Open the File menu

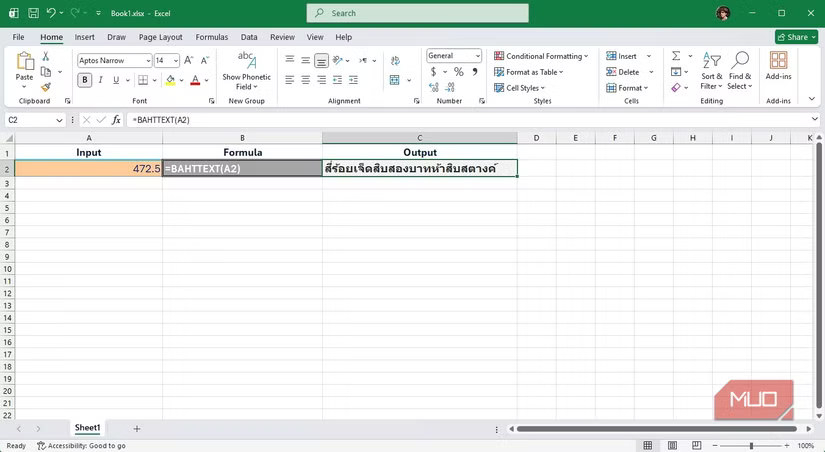point(18,37)
